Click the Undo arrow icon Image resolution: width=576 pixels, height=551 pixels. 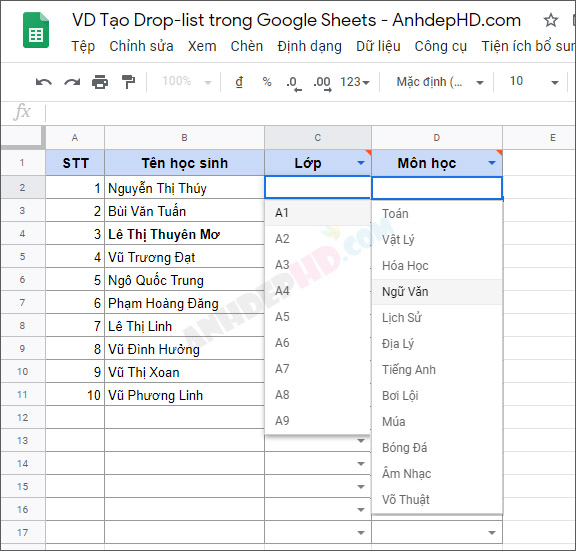(44, 82)
